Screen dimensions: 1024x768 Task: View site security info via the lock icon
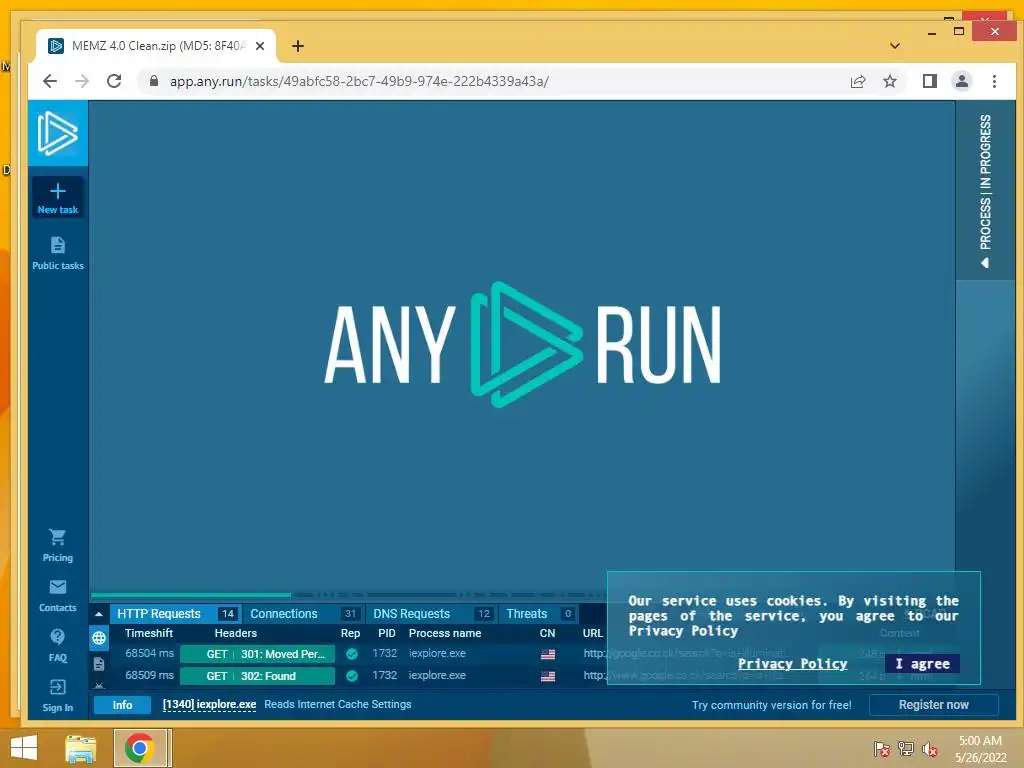[154, 81]
